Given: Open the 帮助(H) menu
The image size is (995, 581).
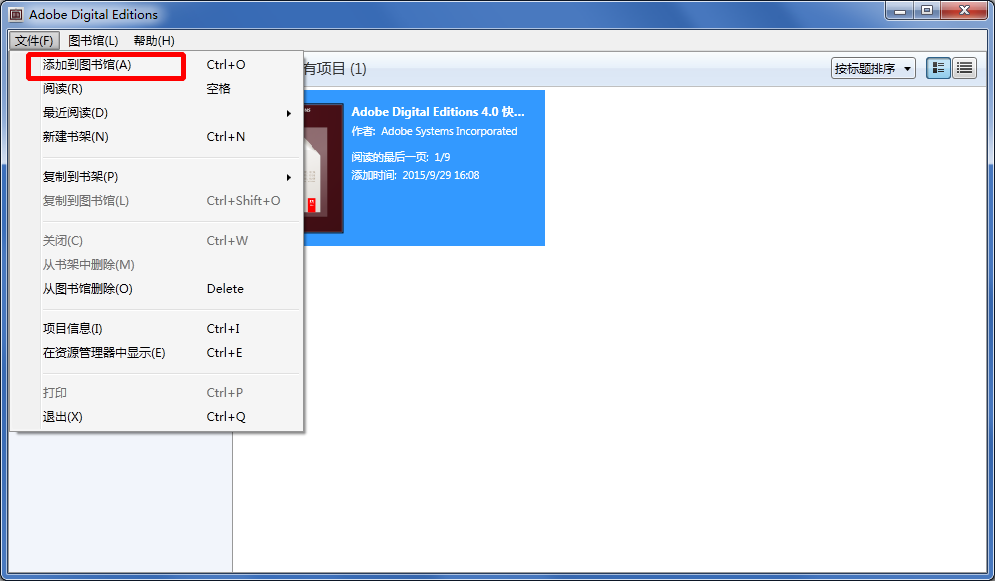Looking at the screenshot, I should click(x=154, y=41).
